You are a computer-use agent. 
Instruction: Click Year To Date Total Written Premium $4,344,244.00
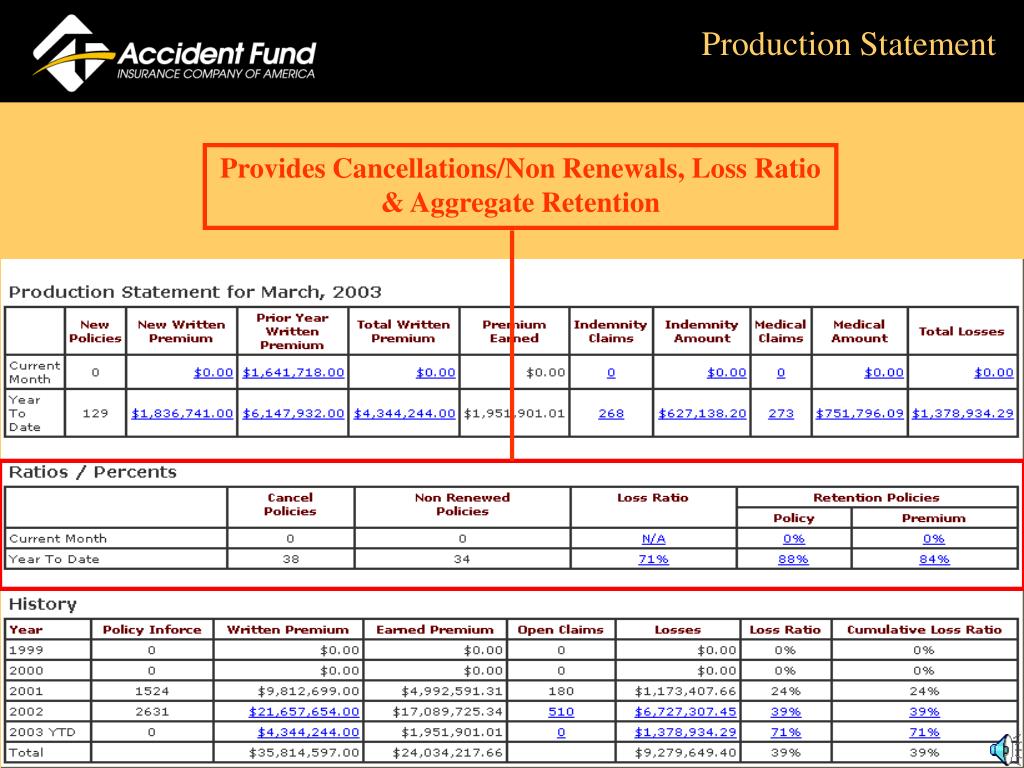coord(404,413)
